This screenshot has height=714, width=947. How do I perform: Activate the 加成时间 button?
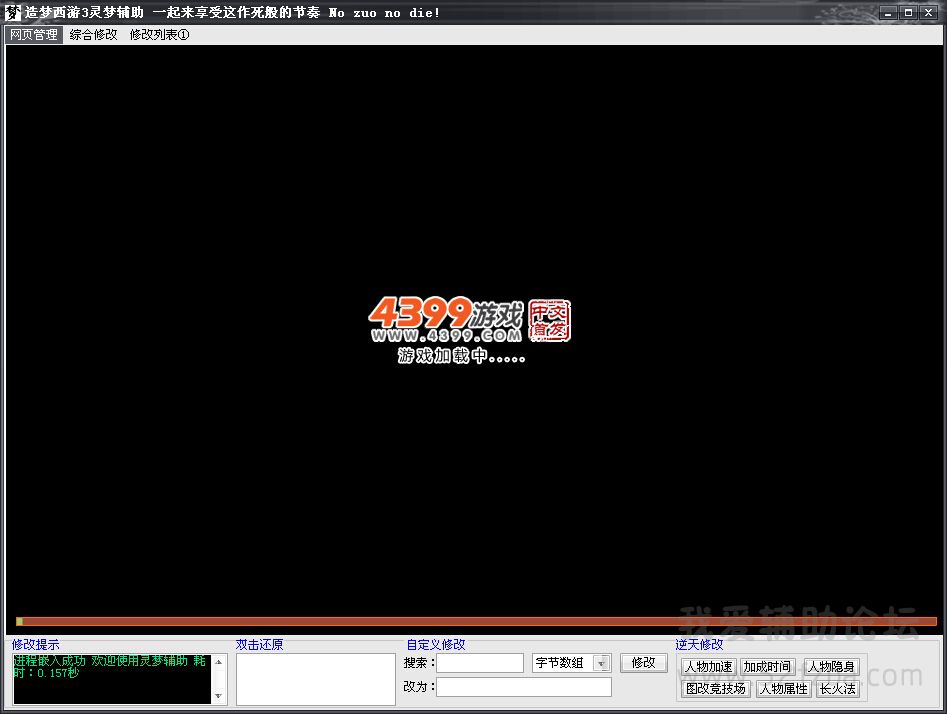pyautogui.click(x=767, y=666)
